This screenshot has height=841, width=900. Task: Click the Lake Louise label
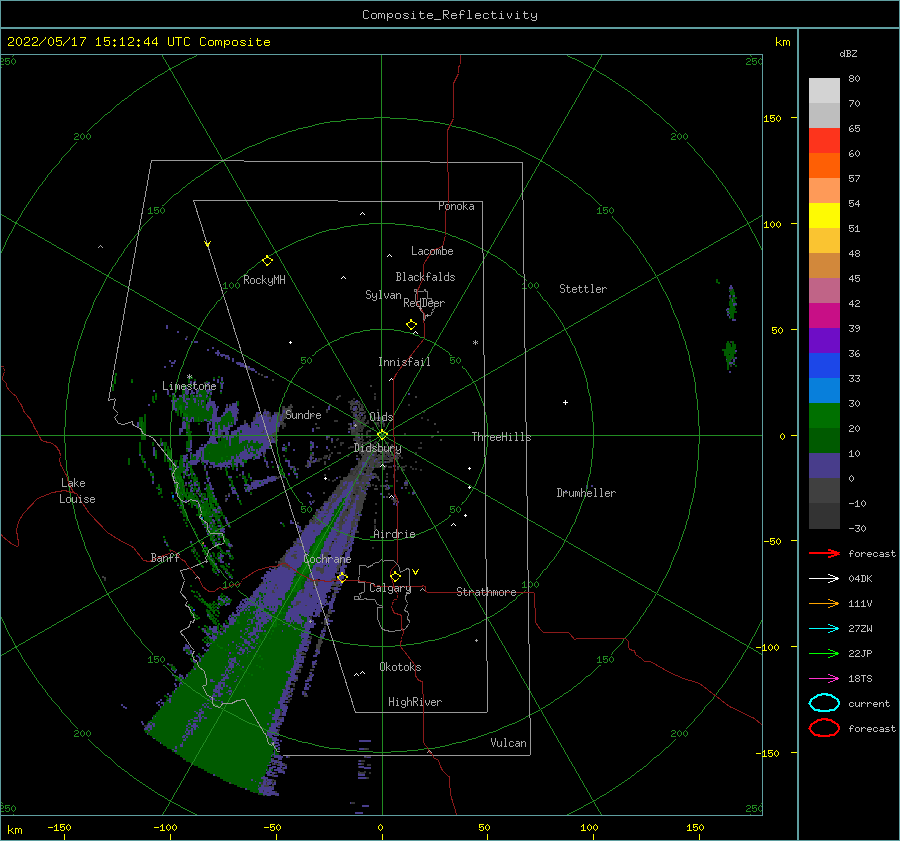pyautogui.click(x=77, y=491)
